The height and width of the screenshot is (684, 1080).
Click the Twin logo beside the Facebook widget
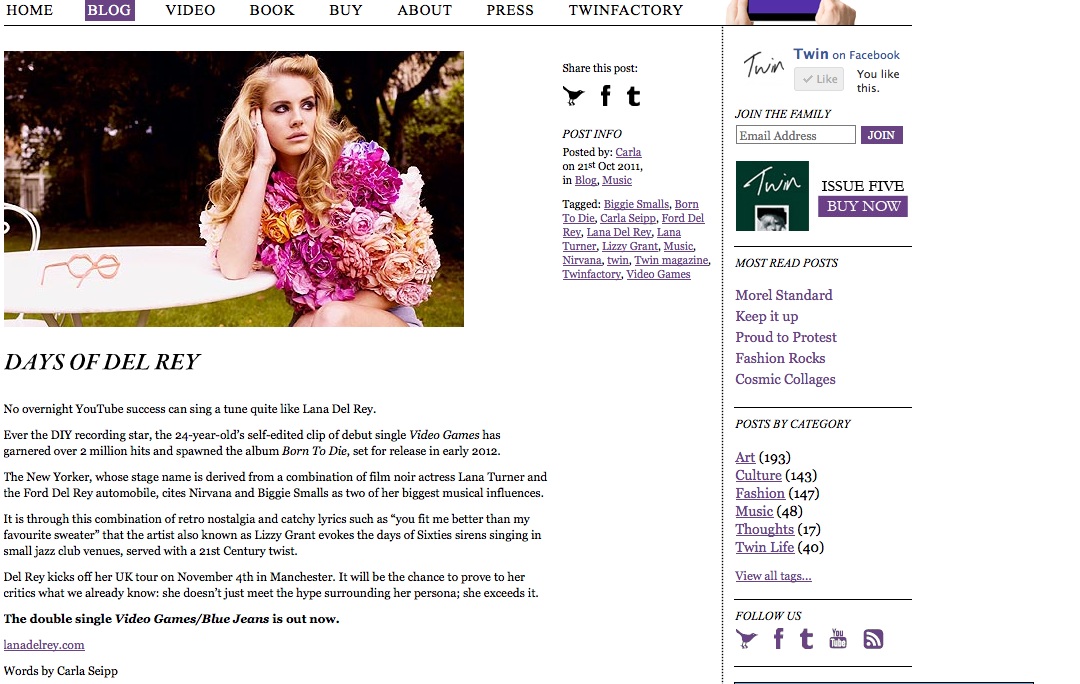[763, 67]
